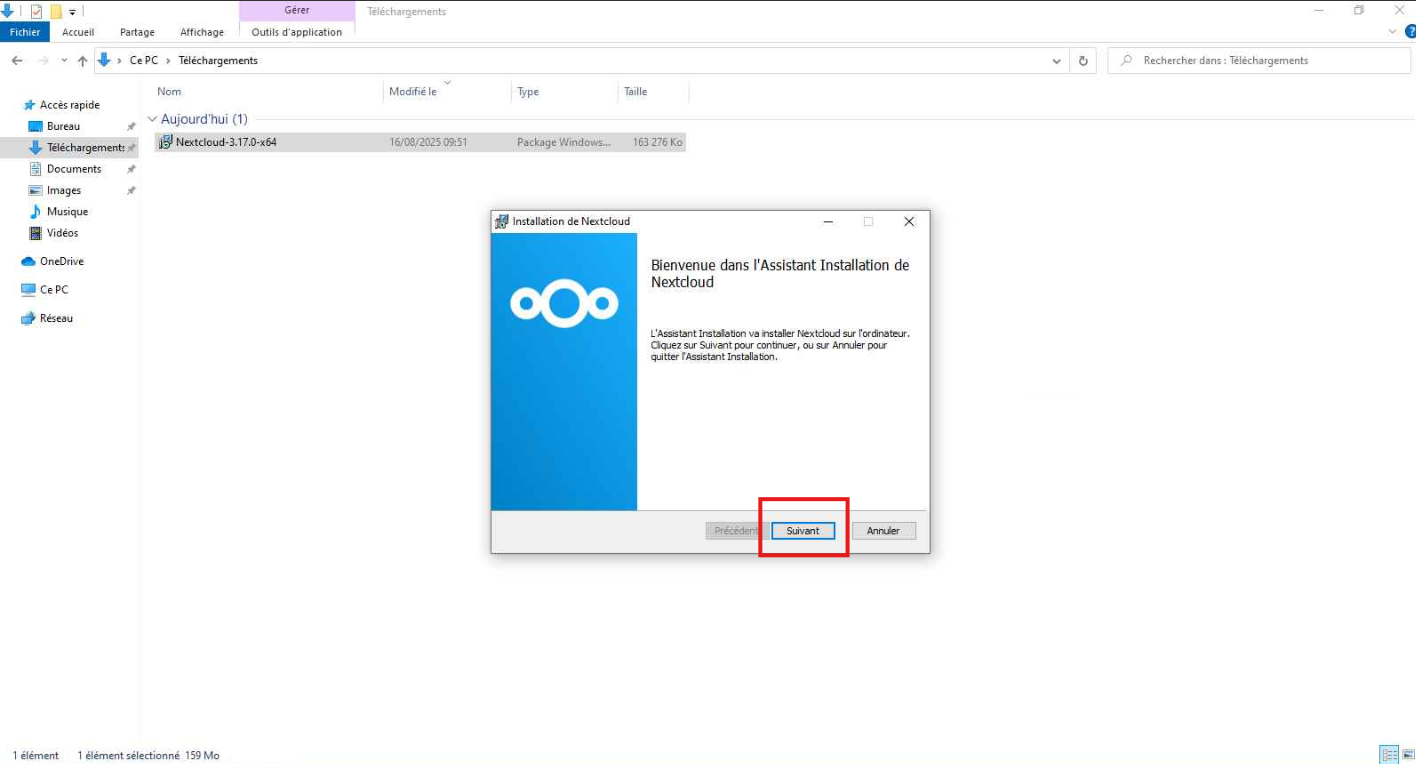Switch to the Affichage ribbon tab
Viewport: 1416px width, 764px height.
click(201, 32)
